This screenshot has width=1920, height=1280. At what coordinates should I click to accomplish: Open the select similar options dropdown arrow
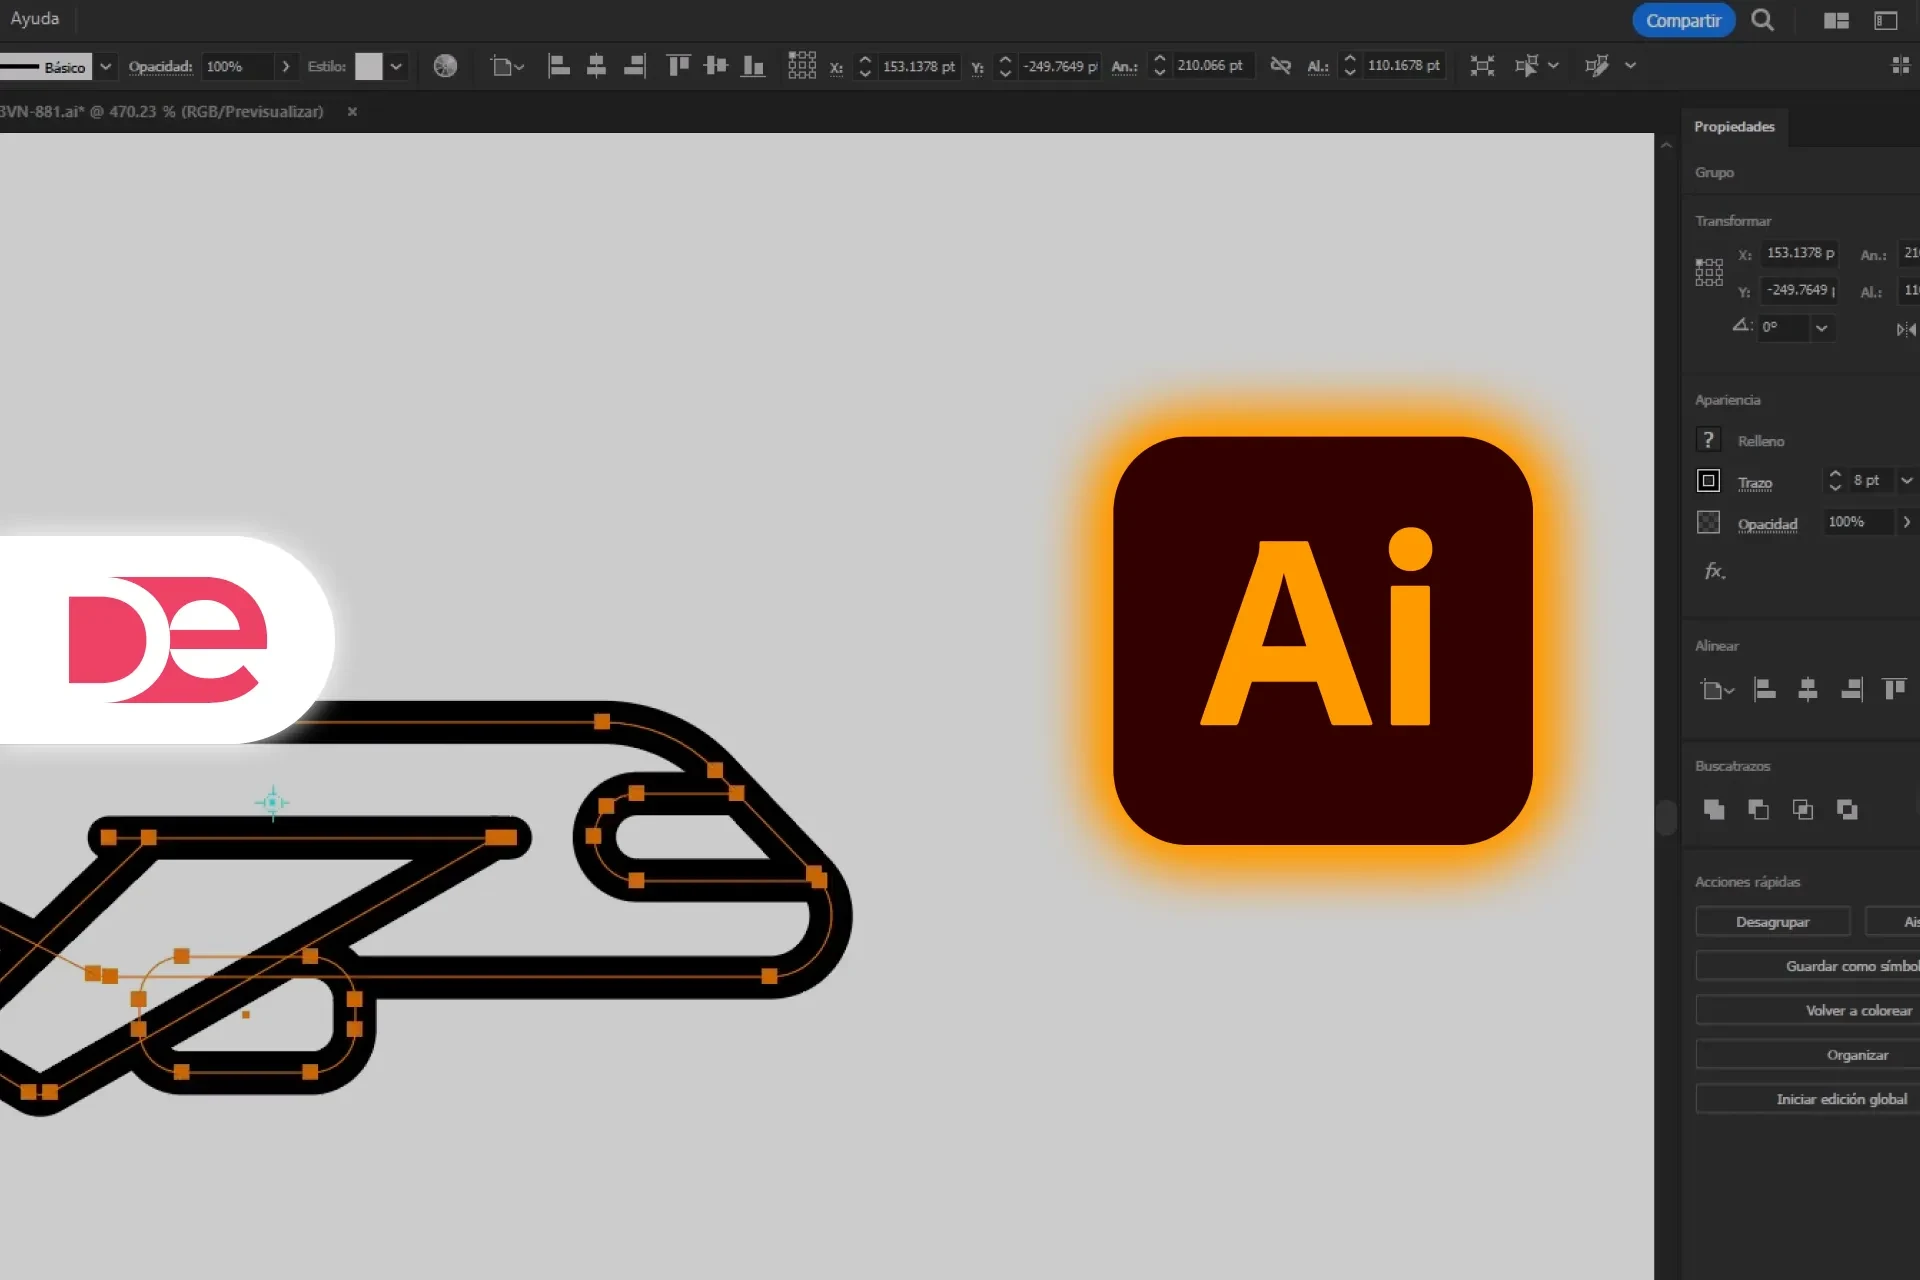tap(1553, 66)
